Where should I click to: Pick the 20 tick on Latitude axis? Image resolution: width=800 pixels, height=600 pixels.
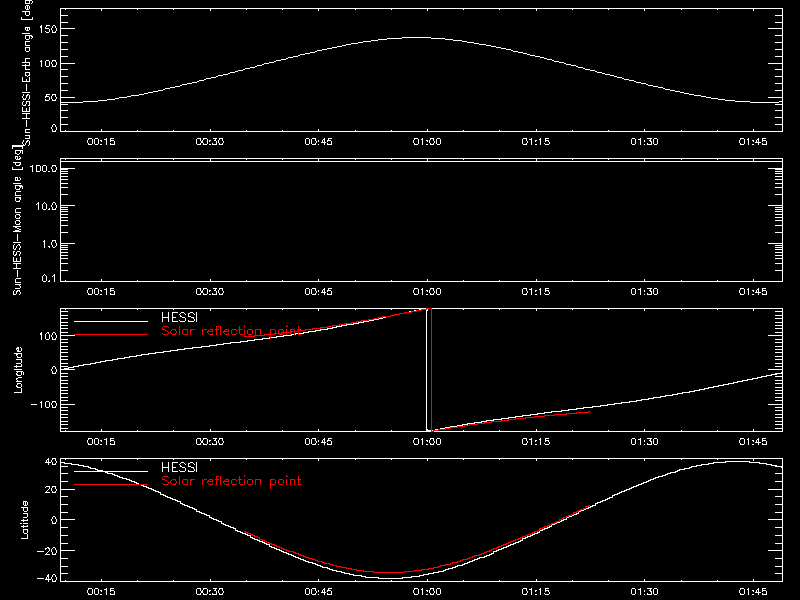(51, 490)
